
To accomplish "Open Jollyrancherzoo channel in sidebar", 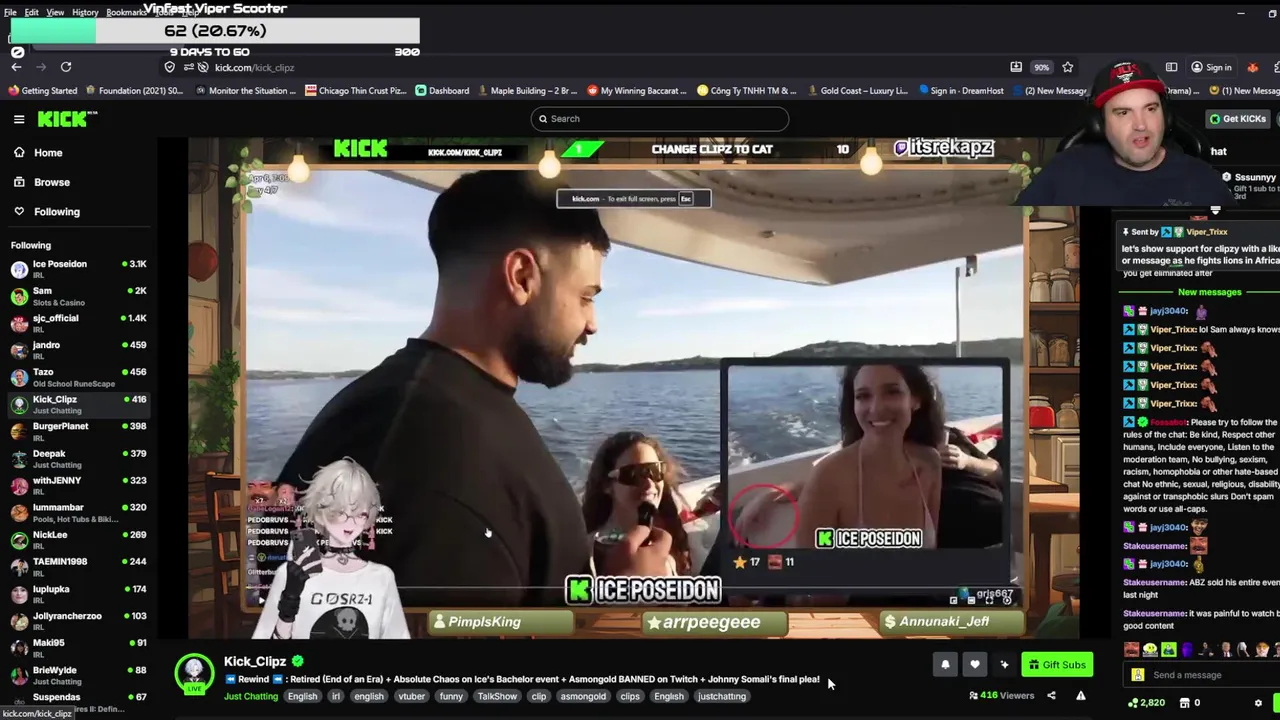I will 78,620.
